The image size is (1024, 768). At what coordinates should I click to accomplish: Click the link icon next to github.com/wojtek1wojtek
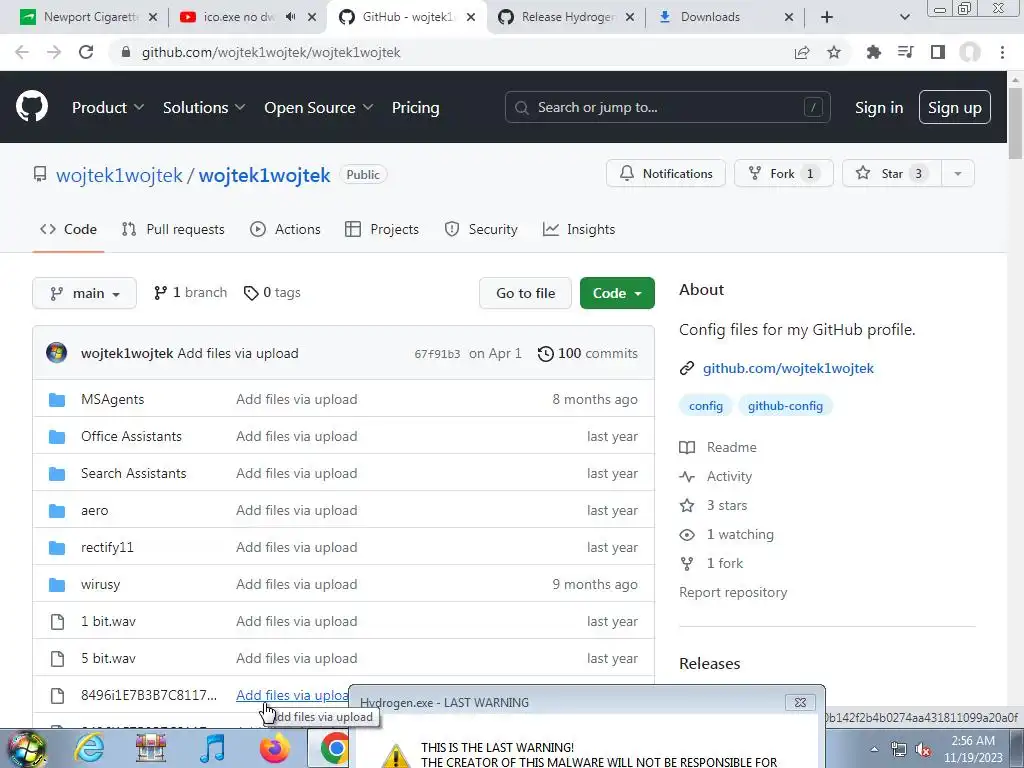tap(687, 368)
